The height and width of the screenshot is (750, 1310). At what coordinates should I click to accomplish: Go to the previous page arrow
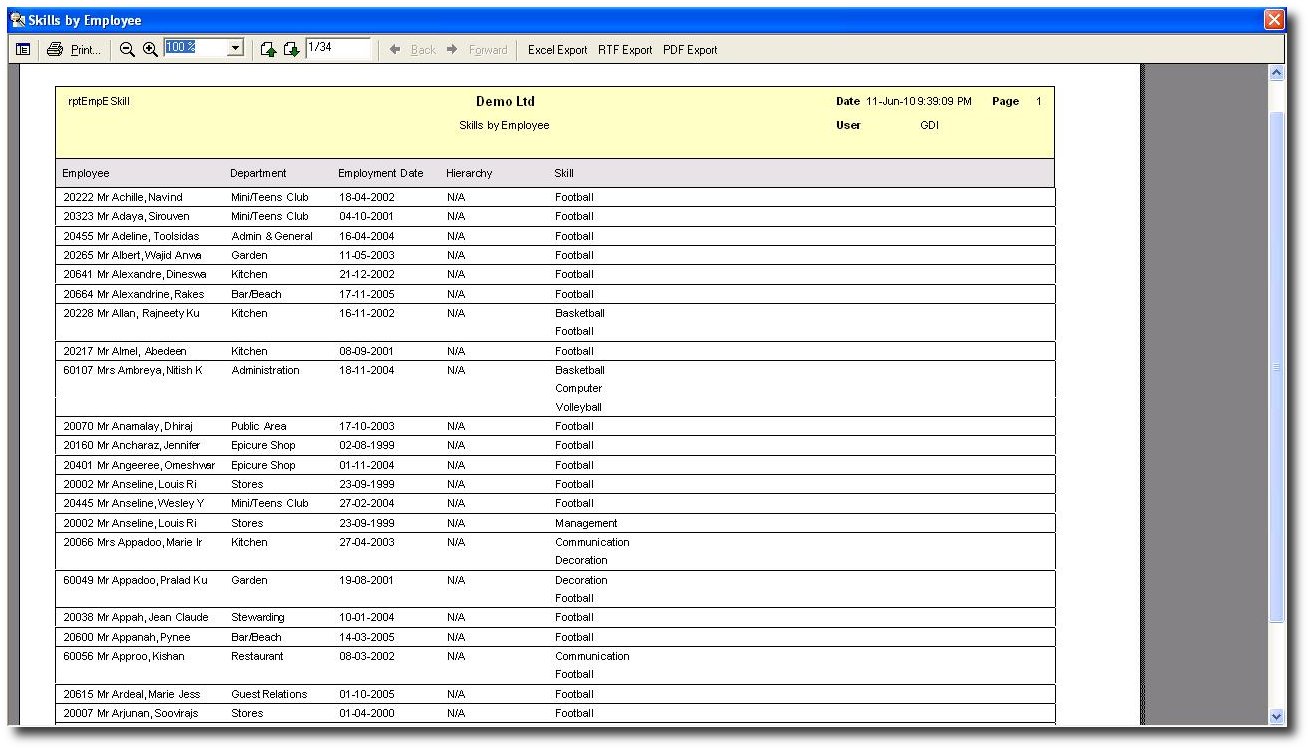coord(268,50)
